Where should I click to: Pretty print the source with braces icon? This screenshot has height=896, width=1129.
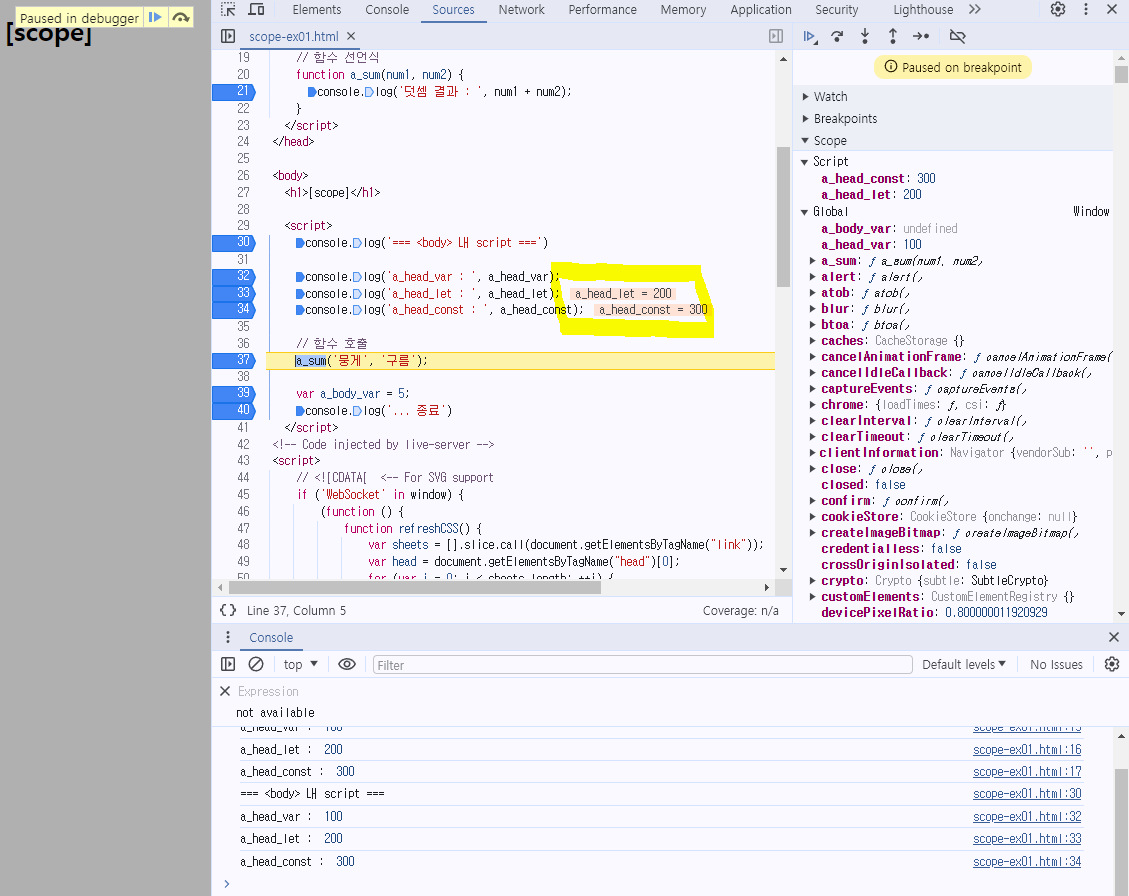tap(228, 610)
